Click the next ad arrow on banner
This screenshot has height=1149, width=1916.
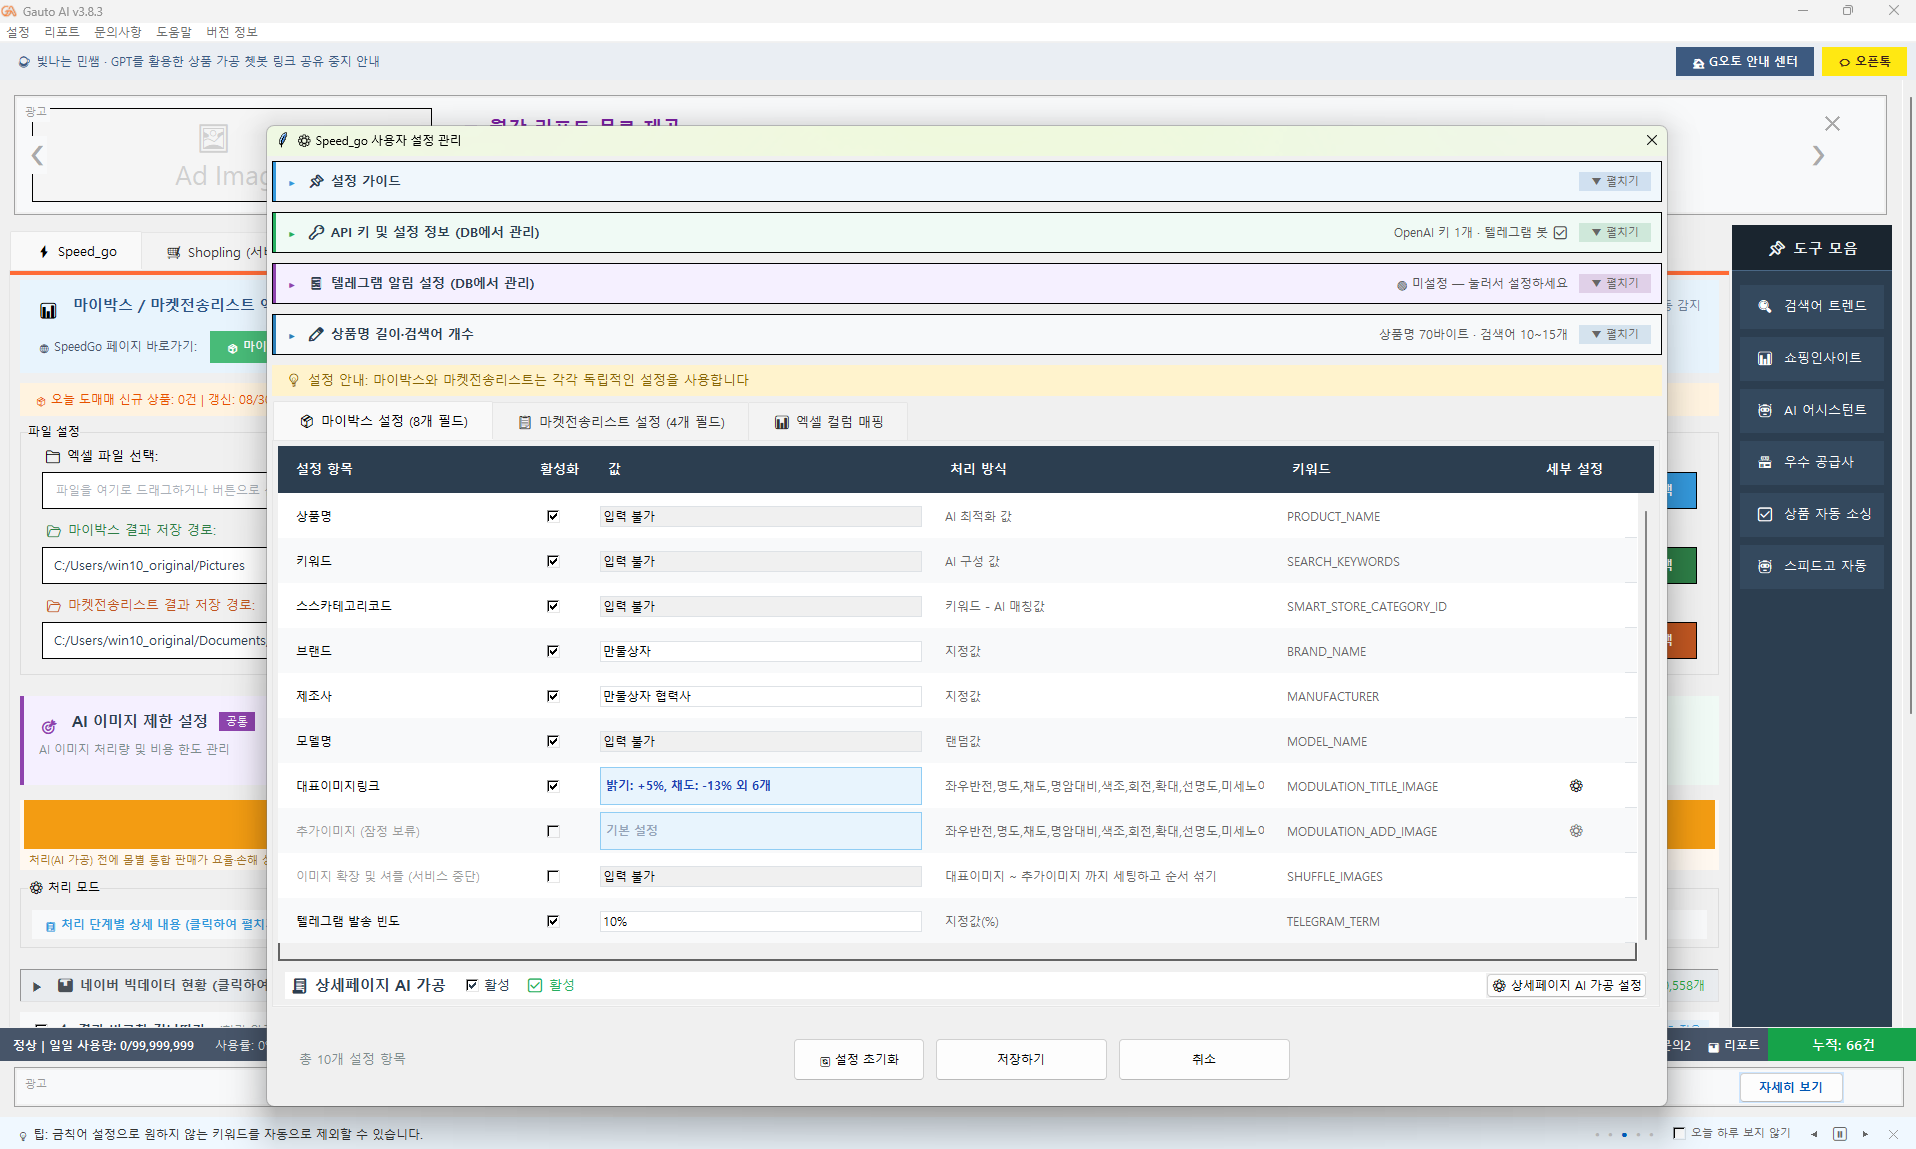1818,155
